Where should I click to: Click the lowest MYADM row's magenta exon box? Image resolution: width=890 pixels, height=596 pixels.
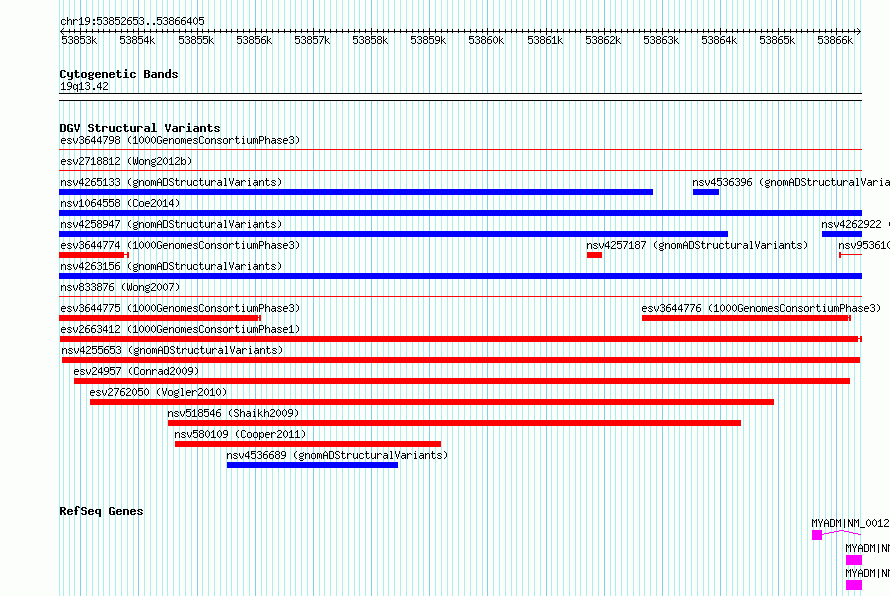point(854,585)
